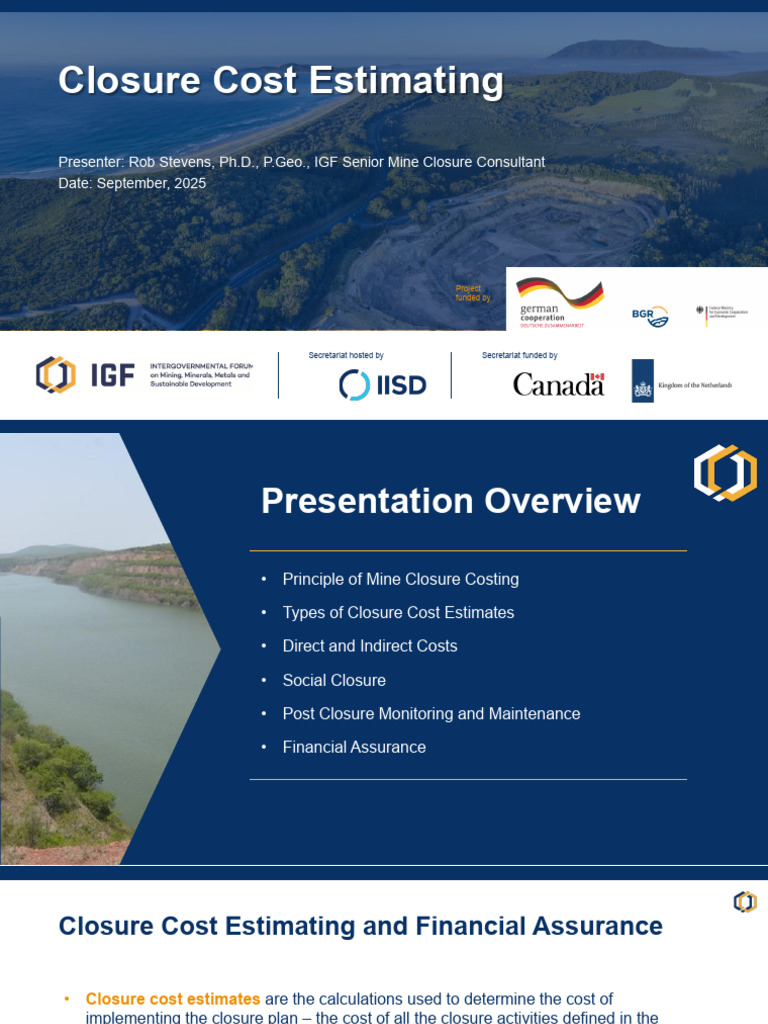Click the small hexagon logo on the third slide
Screen dimensions: 768x1024
(x=745, y=902)
